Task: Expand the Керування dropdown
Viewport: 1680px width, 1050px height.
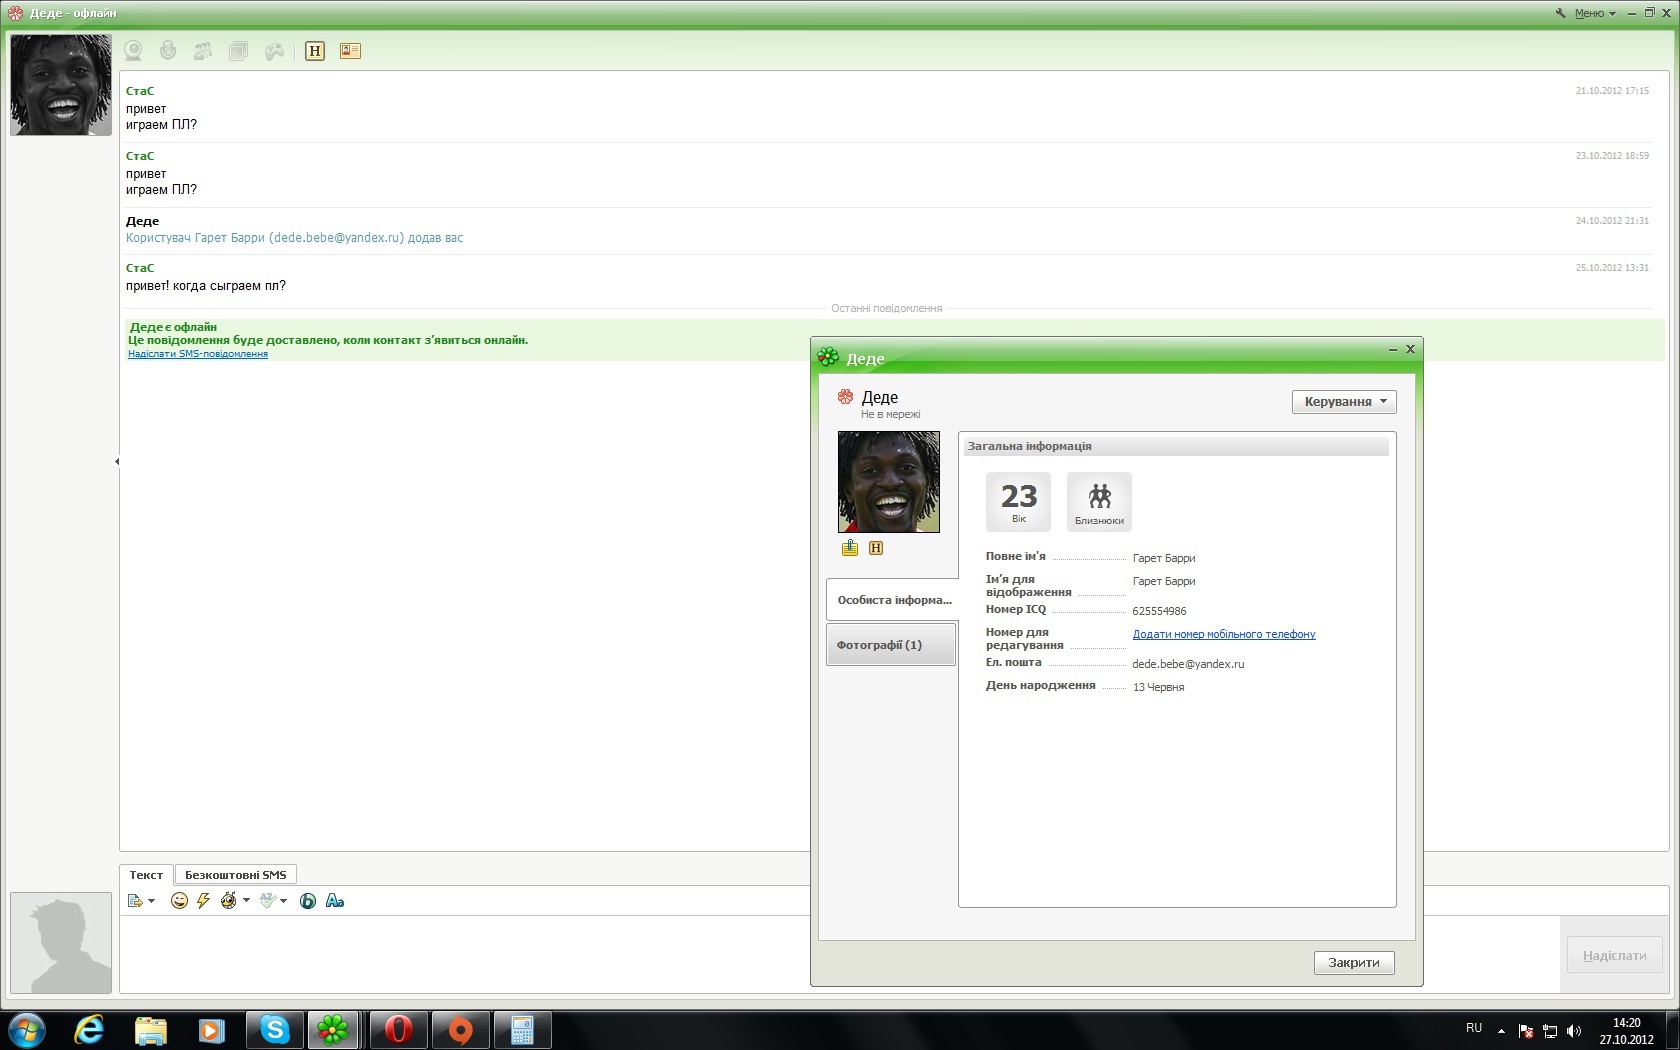Action: coord(1344,402)
